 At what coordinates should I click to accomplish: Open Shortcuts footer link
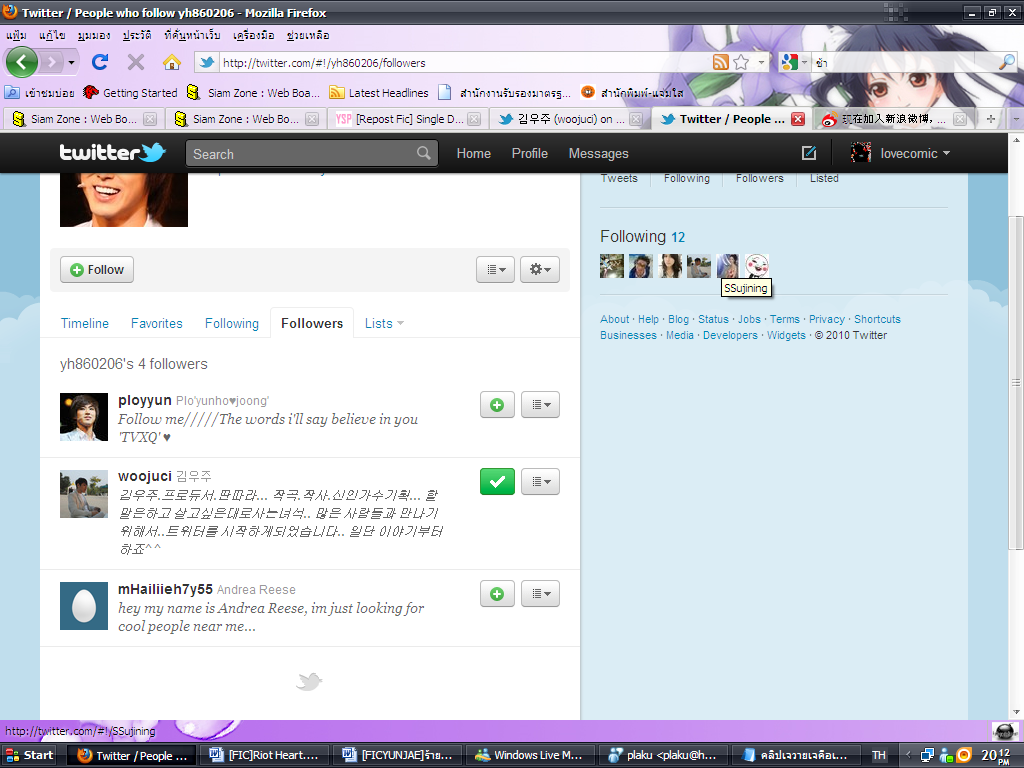click(x=877, y=319)
